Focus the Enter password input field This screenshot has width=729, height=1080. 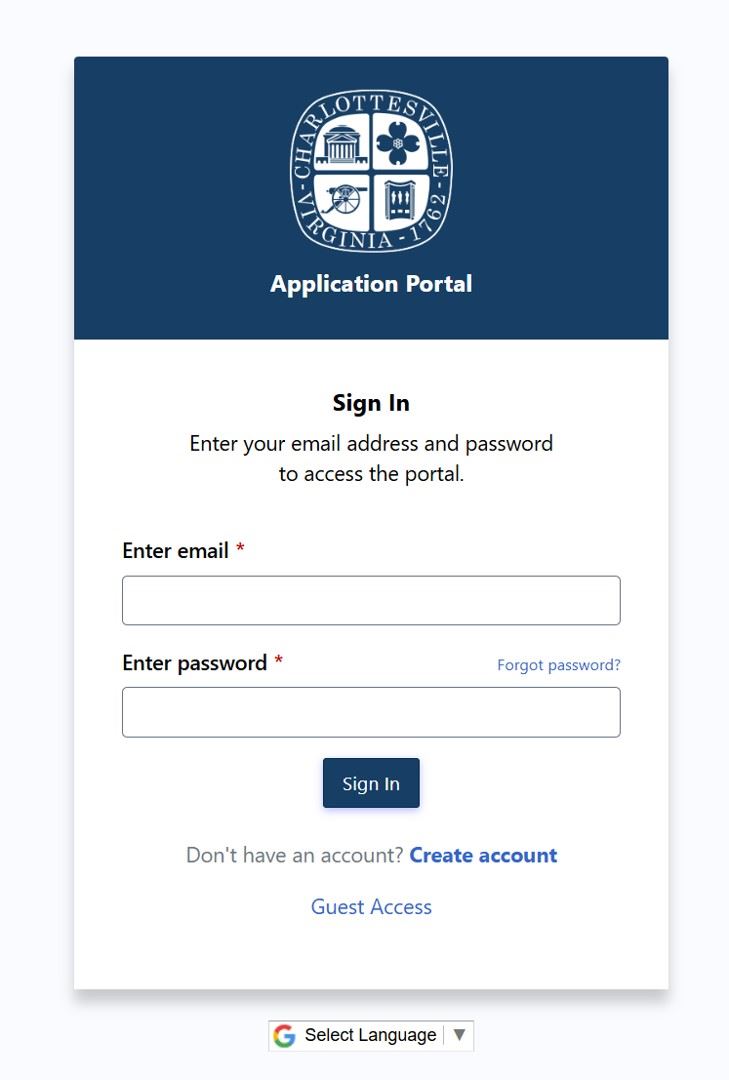click(371, 712)
